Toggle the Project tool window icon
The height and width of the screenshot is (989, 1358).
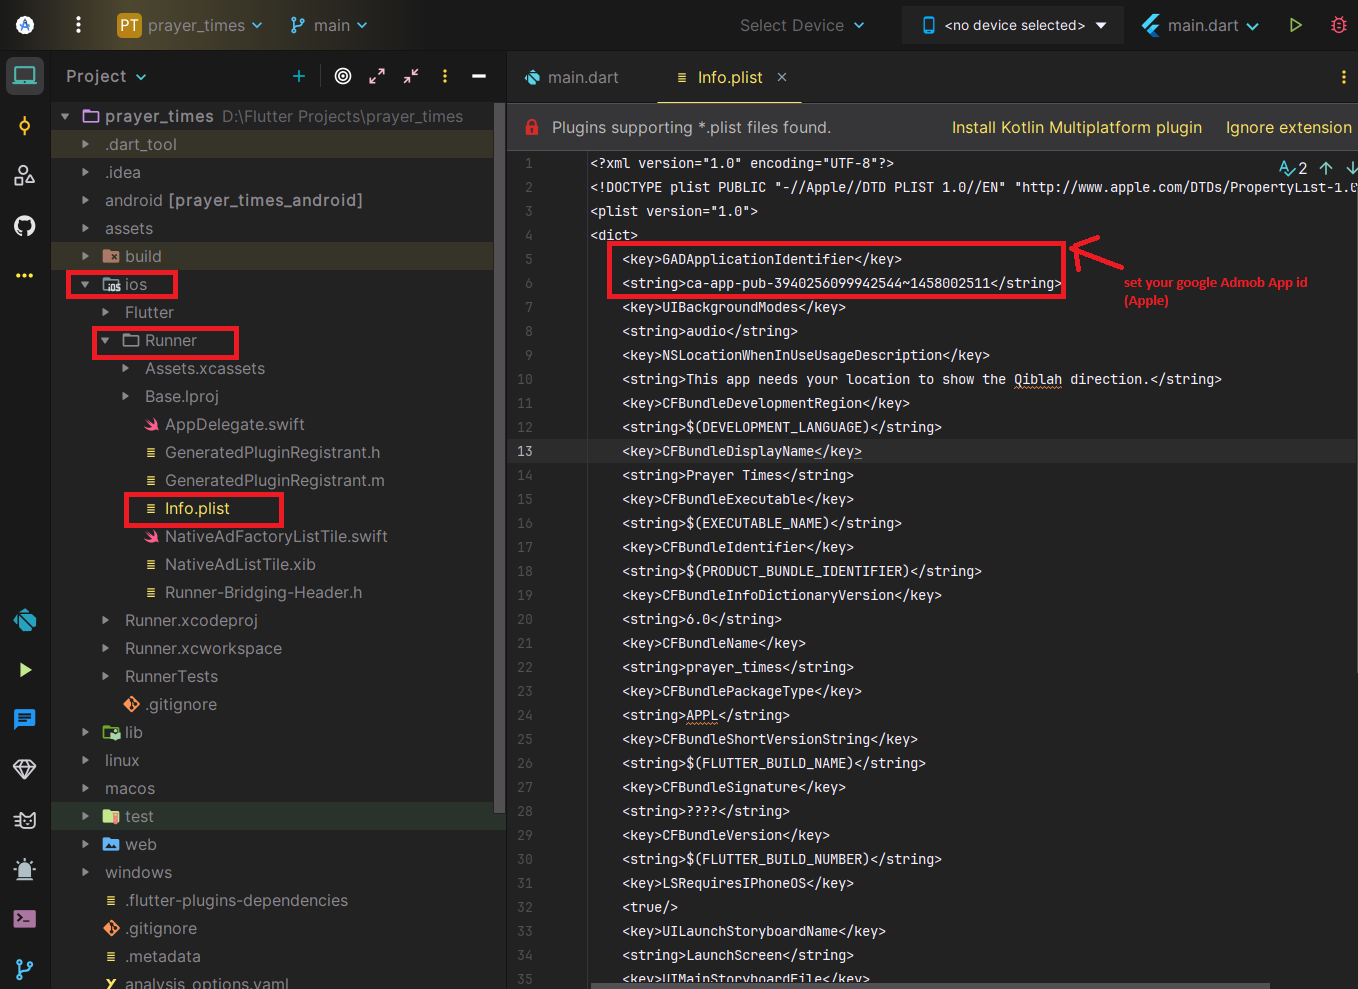pos(25,76)
